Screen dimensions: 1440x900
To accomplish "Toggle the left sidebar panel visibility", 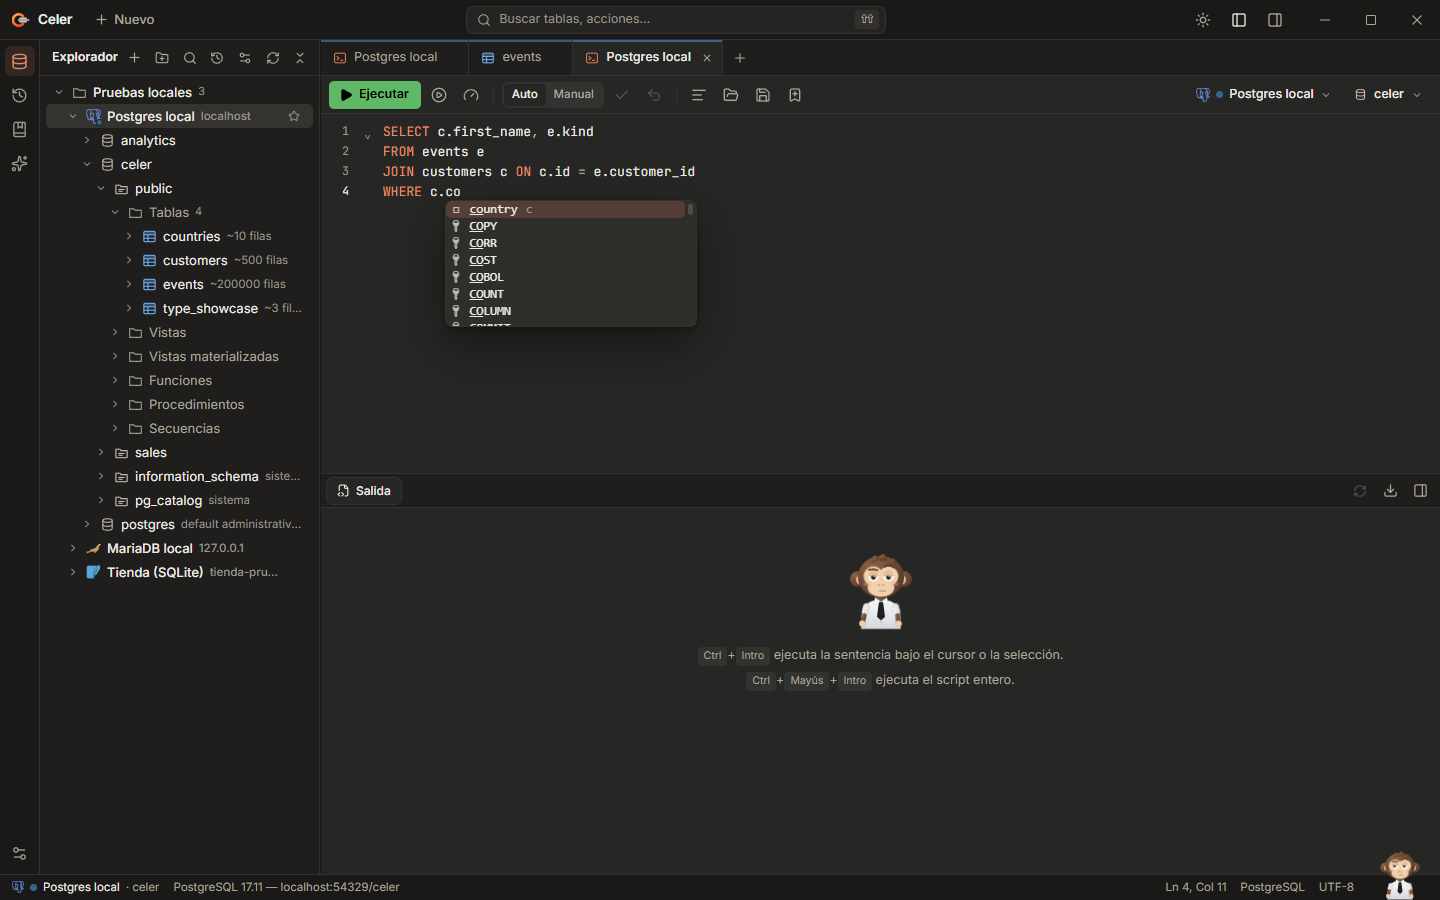I will pyautogui.click(x=1239, y=20).
